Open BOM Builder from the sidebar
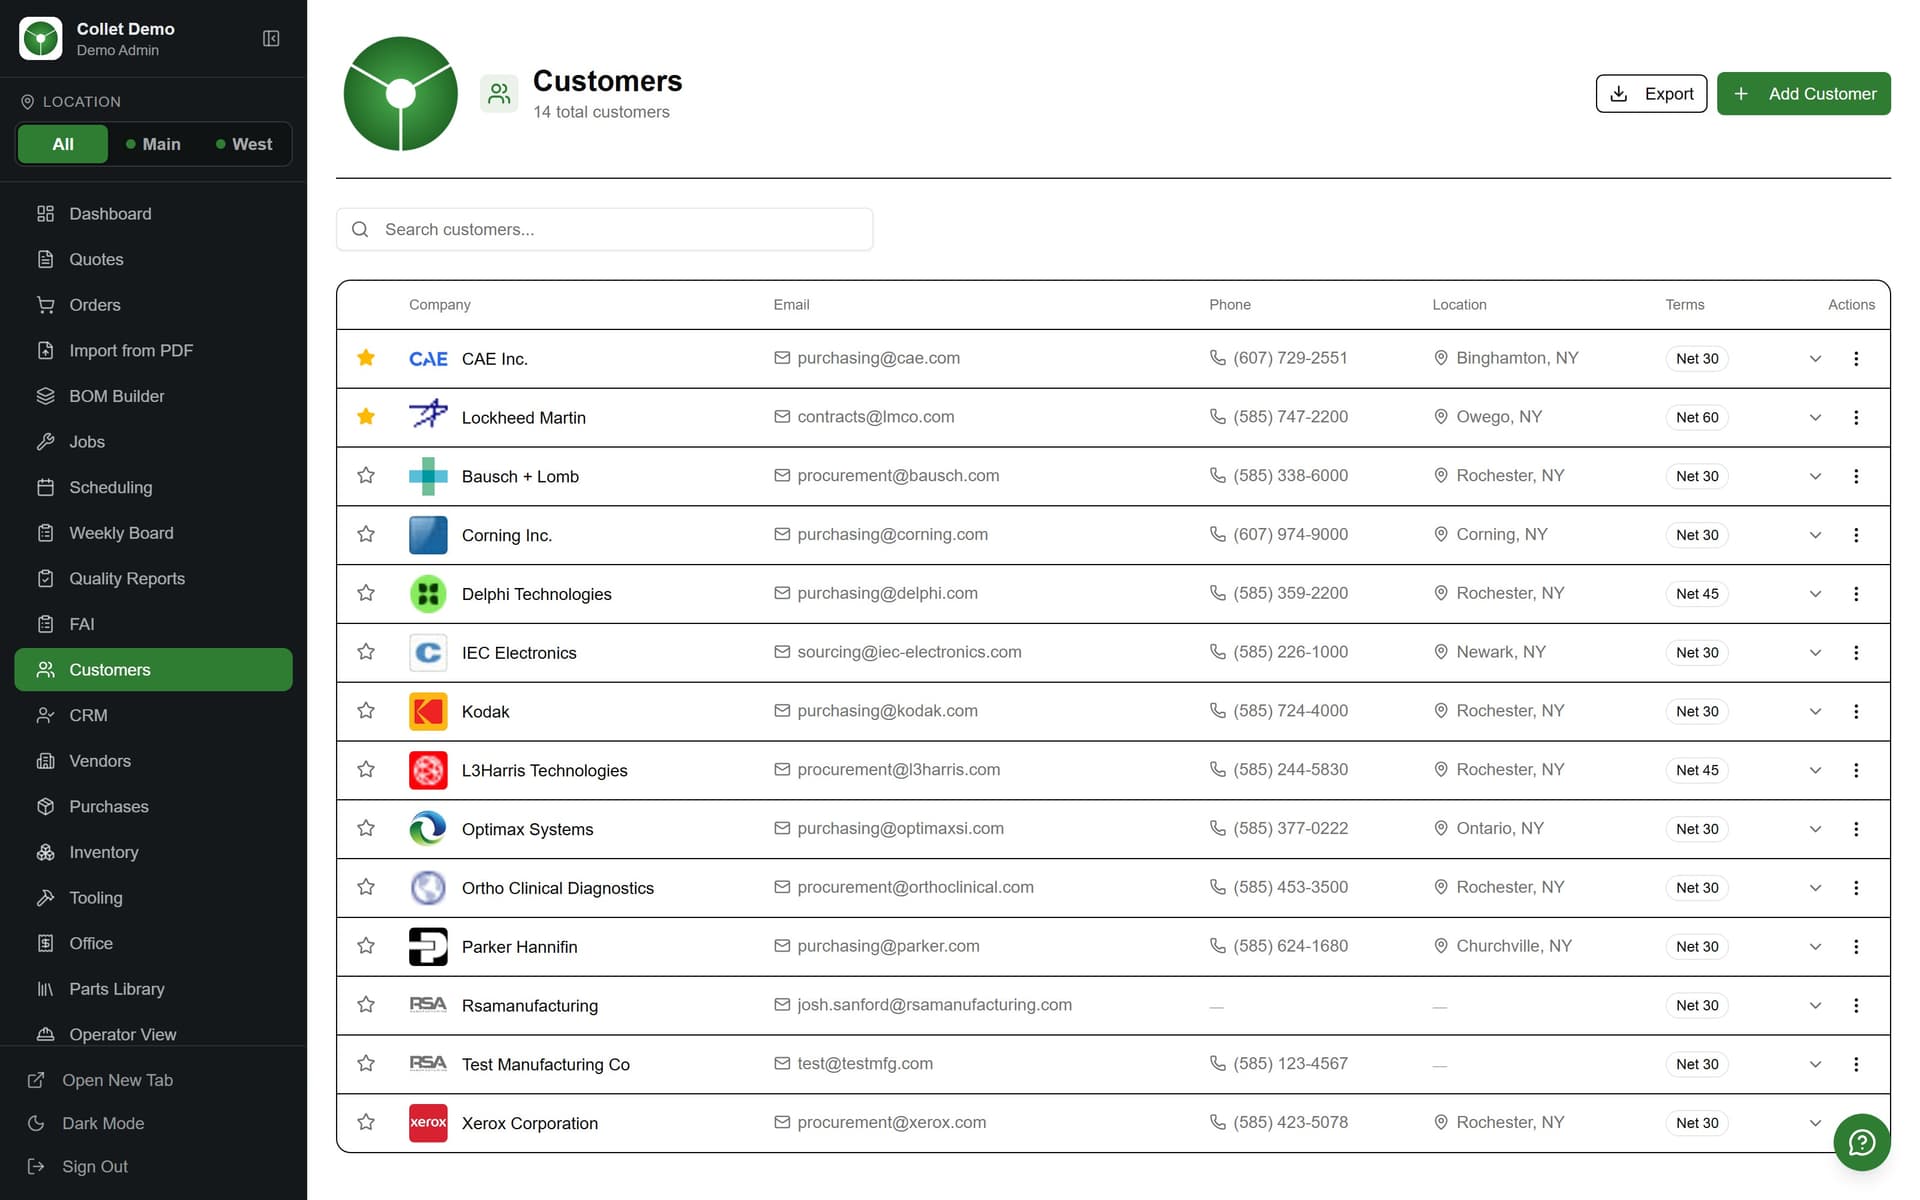This screenshot has width=1920, height=1200. pyautogui.click(x=153, y=396)
